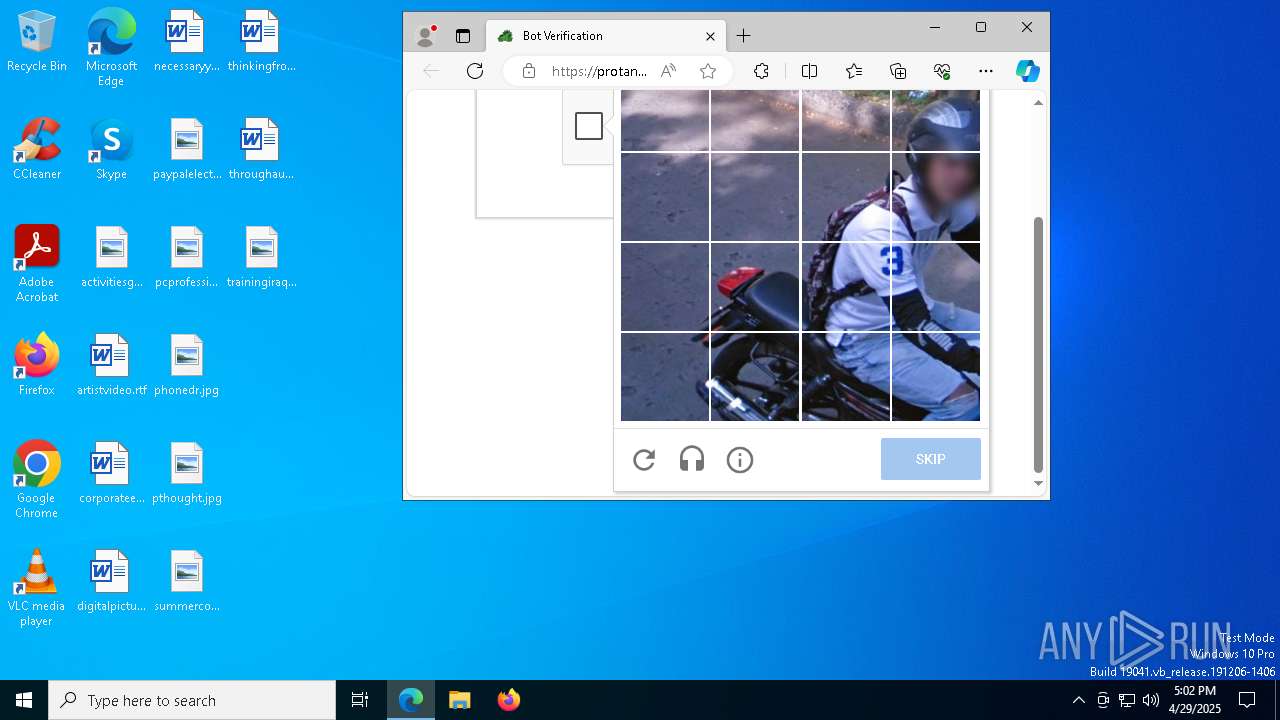The width and height of the screenshot is (1280, 720).
Task: Open Task View on taskbar
Action: (360, 700)
